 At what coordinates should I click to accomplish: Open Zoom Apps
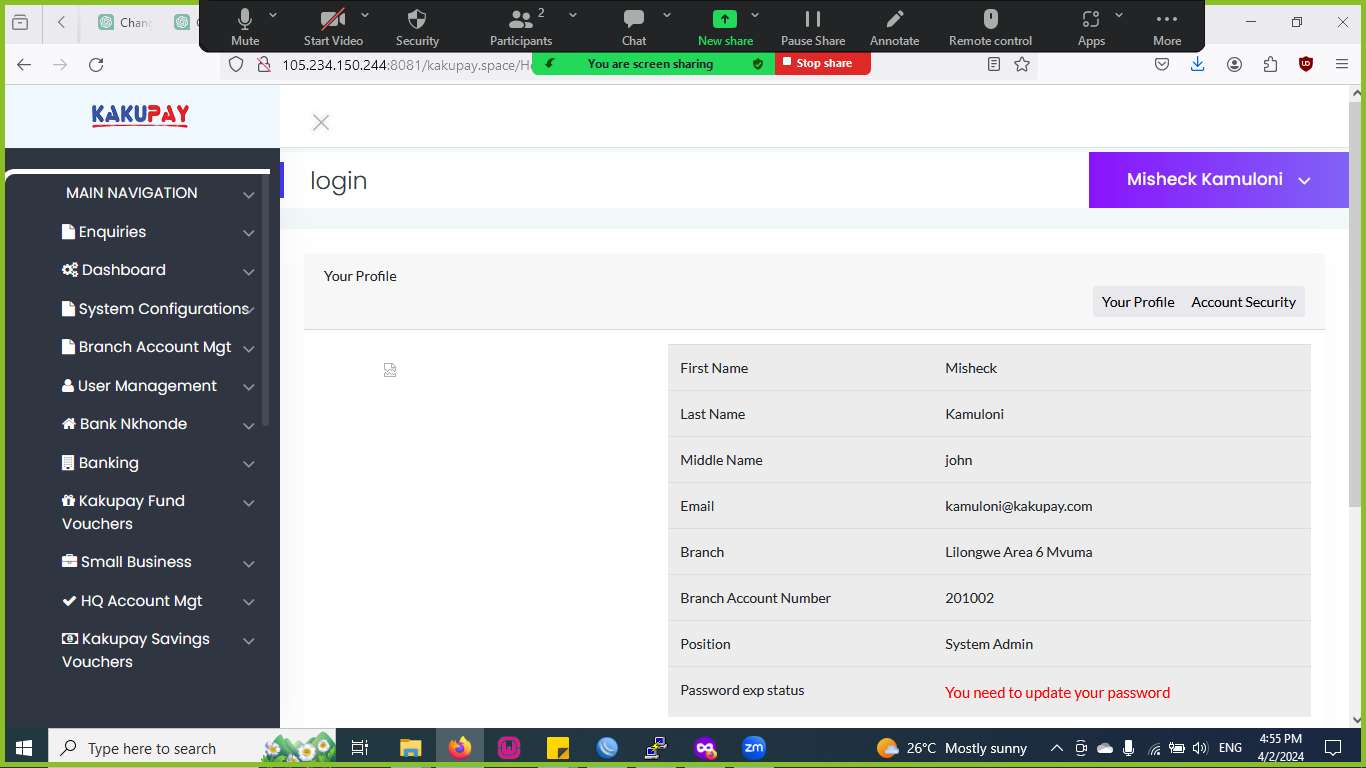click(x=1091, y=27)
